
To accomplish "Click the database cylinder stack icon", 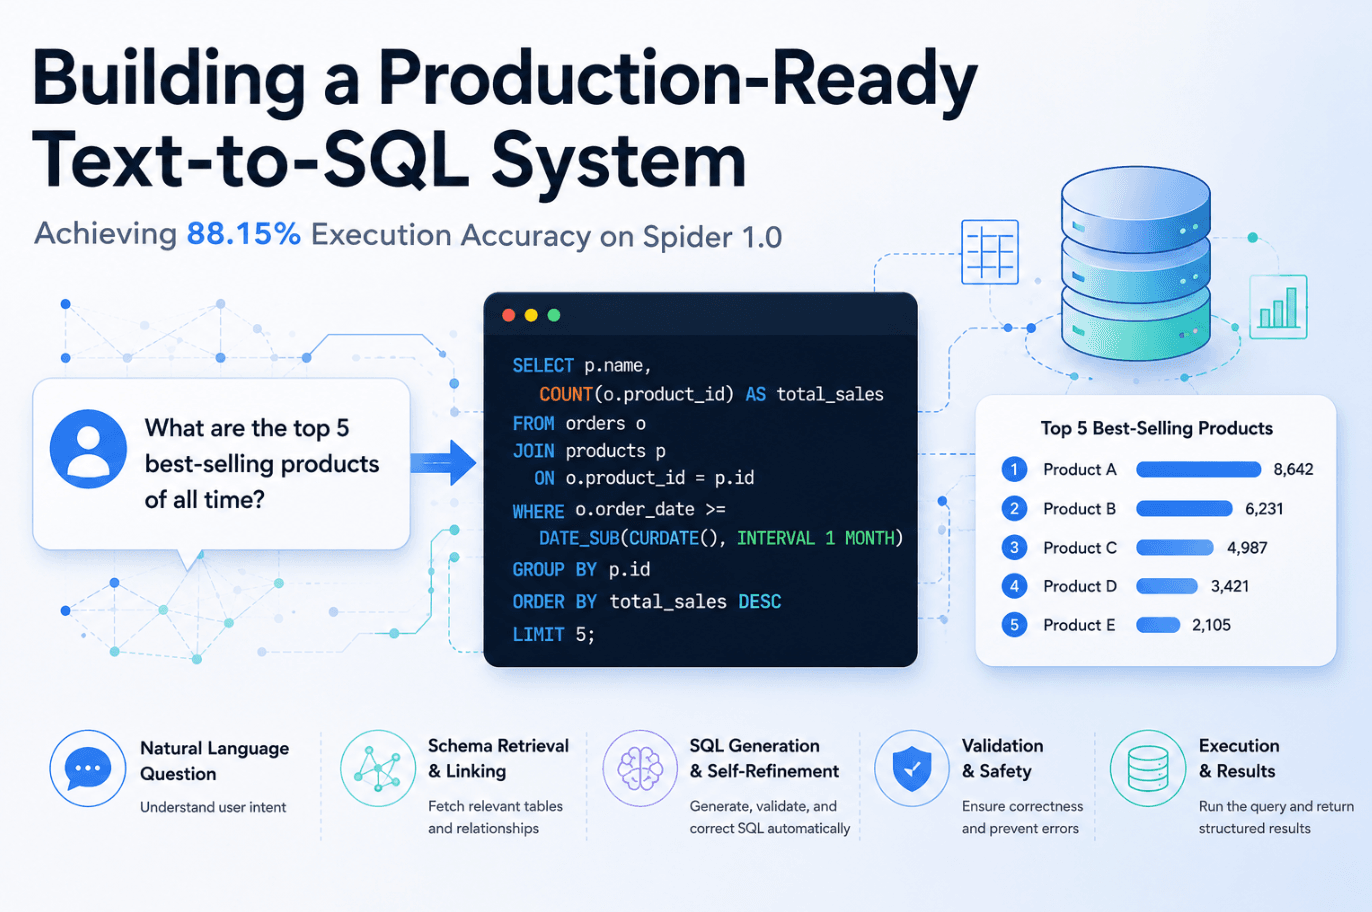I will 1135,266.
